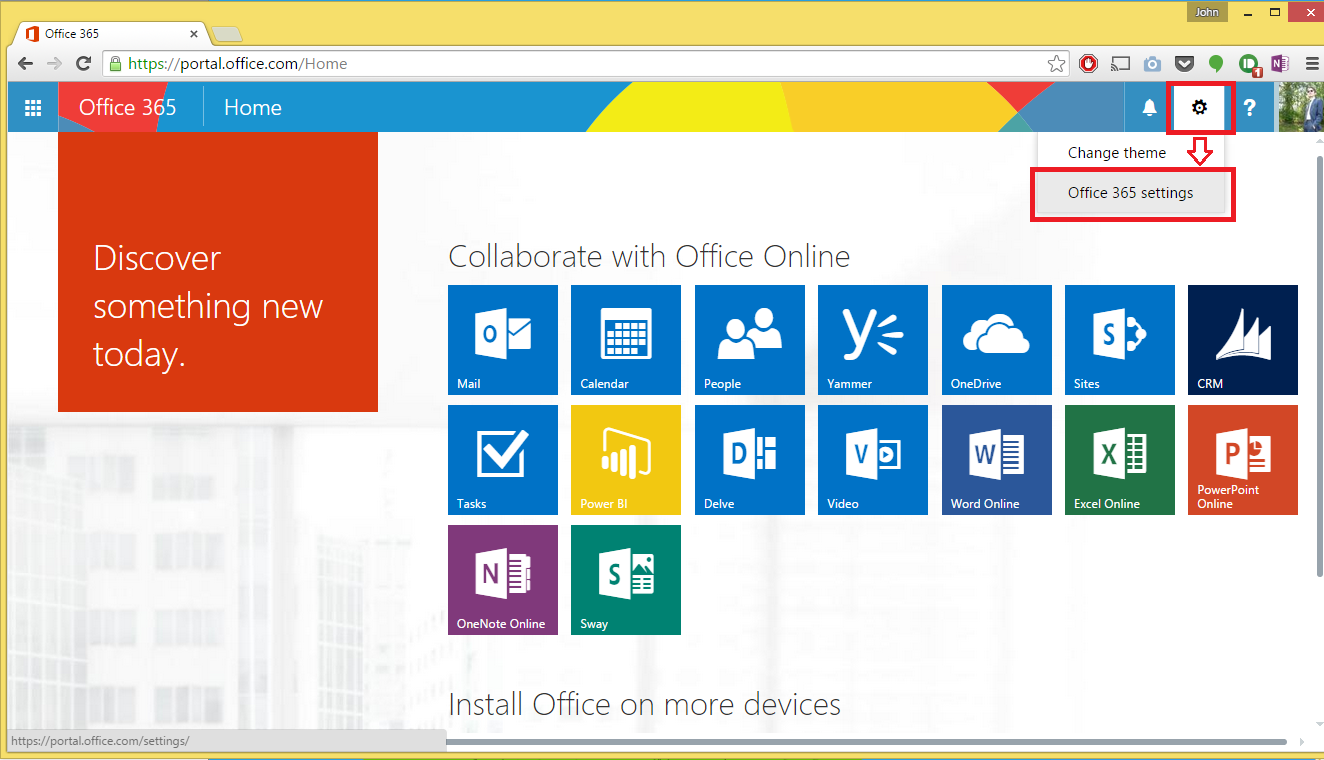This screenshot has height=760, width=1324.
Task: Open the Yammer app
Action: coord(872,340)
